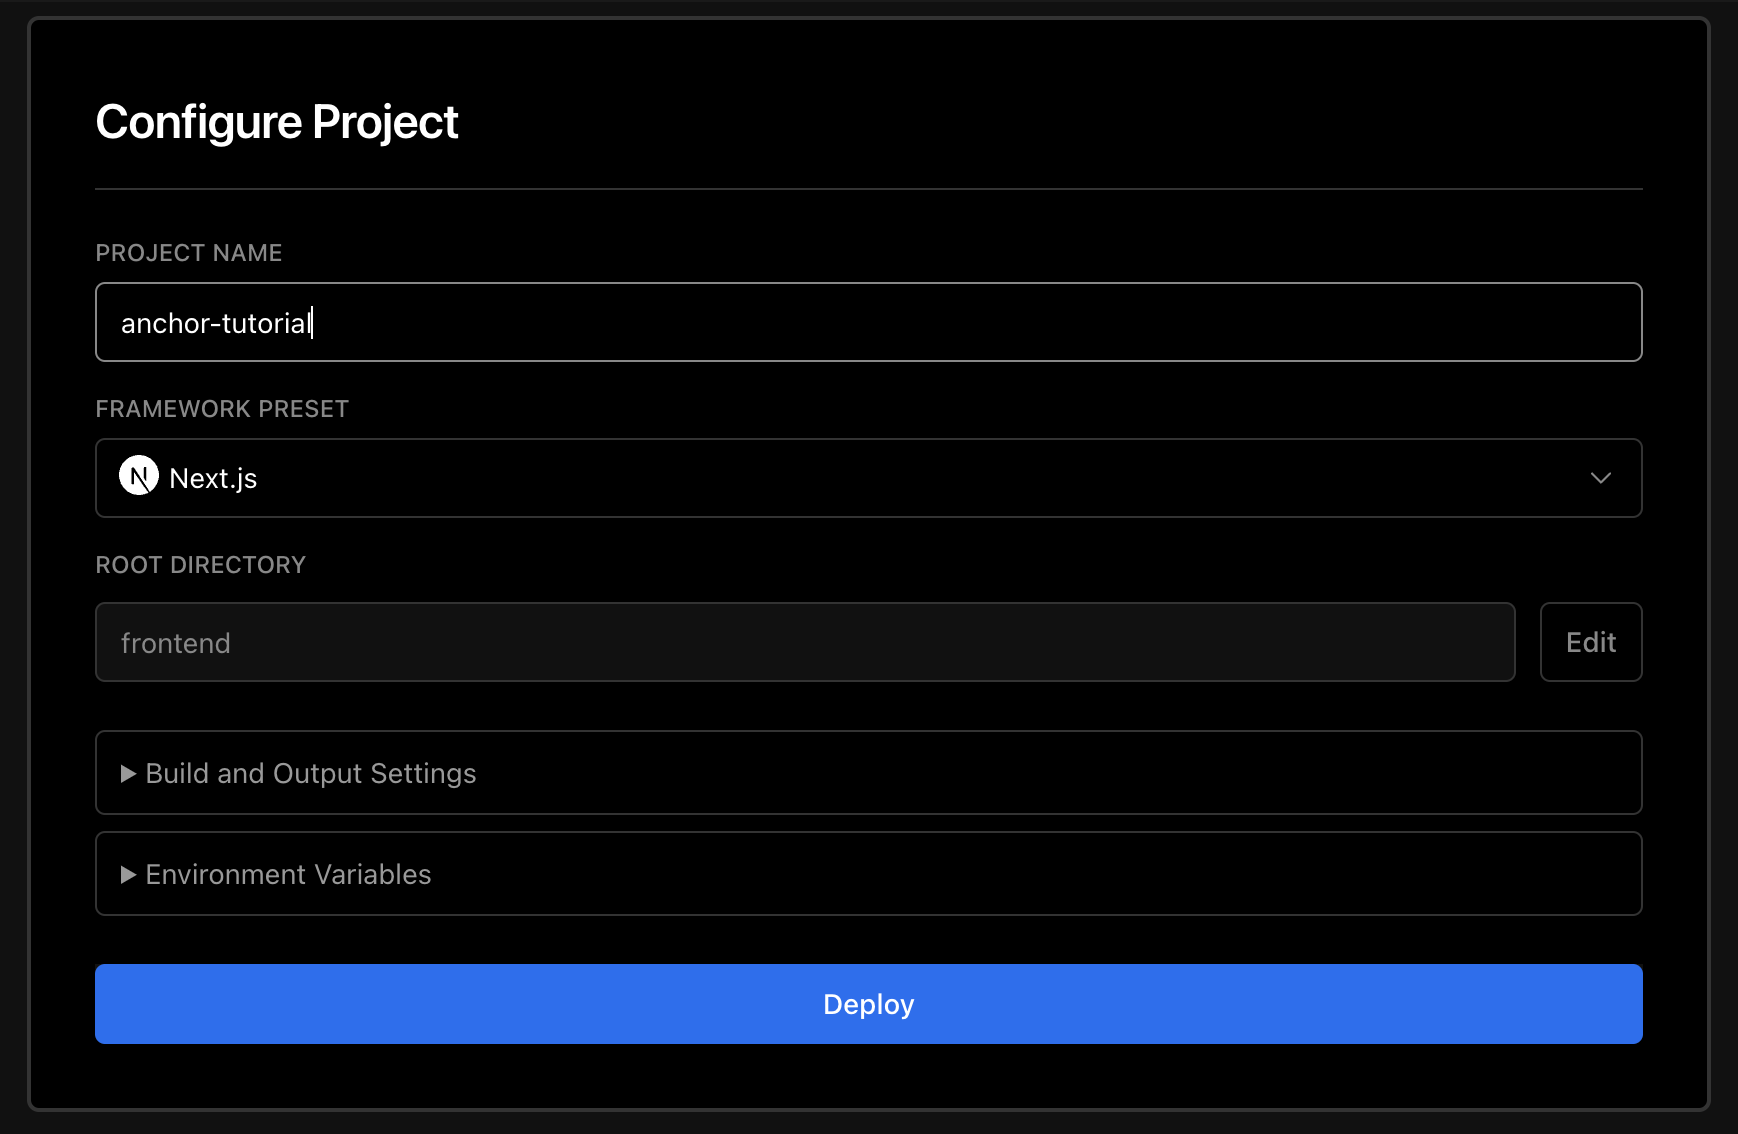The height and width of the screenshot is (1134, 1738).
Task: Open the Framework Preset dropdown
Action: (868, 478)
